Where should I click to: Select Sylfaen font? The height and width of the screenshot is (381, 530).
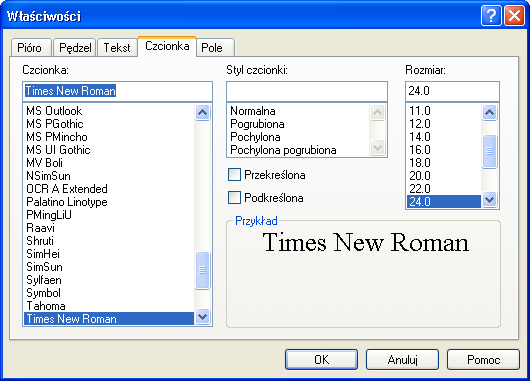click(x=109, y=280)
